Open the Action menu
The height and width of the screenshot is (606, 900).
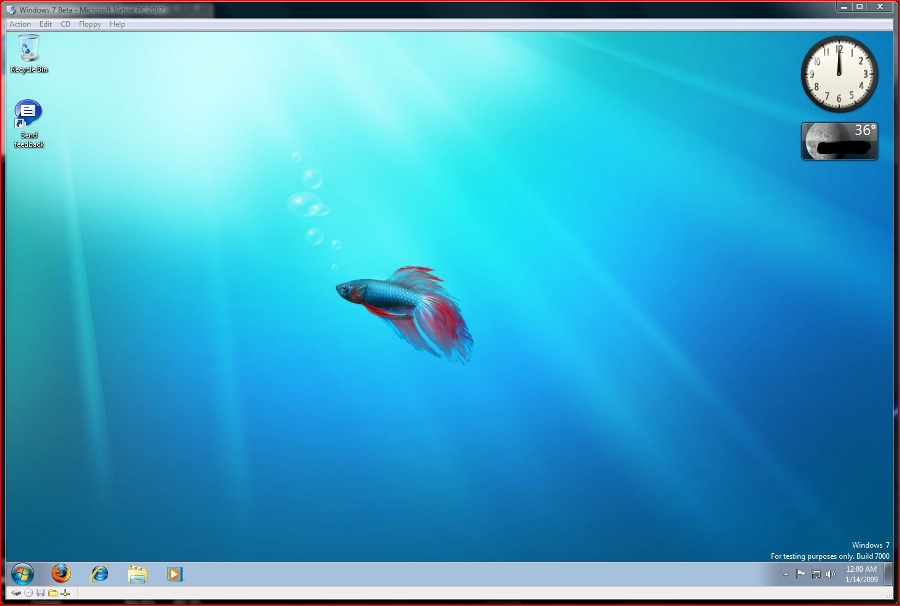coord(20,24)
